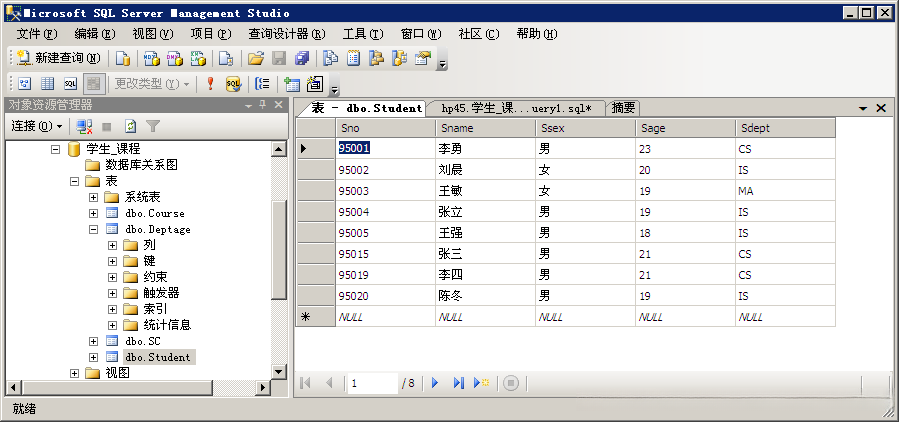Click the Sdept column header

[x=785, y=128]
